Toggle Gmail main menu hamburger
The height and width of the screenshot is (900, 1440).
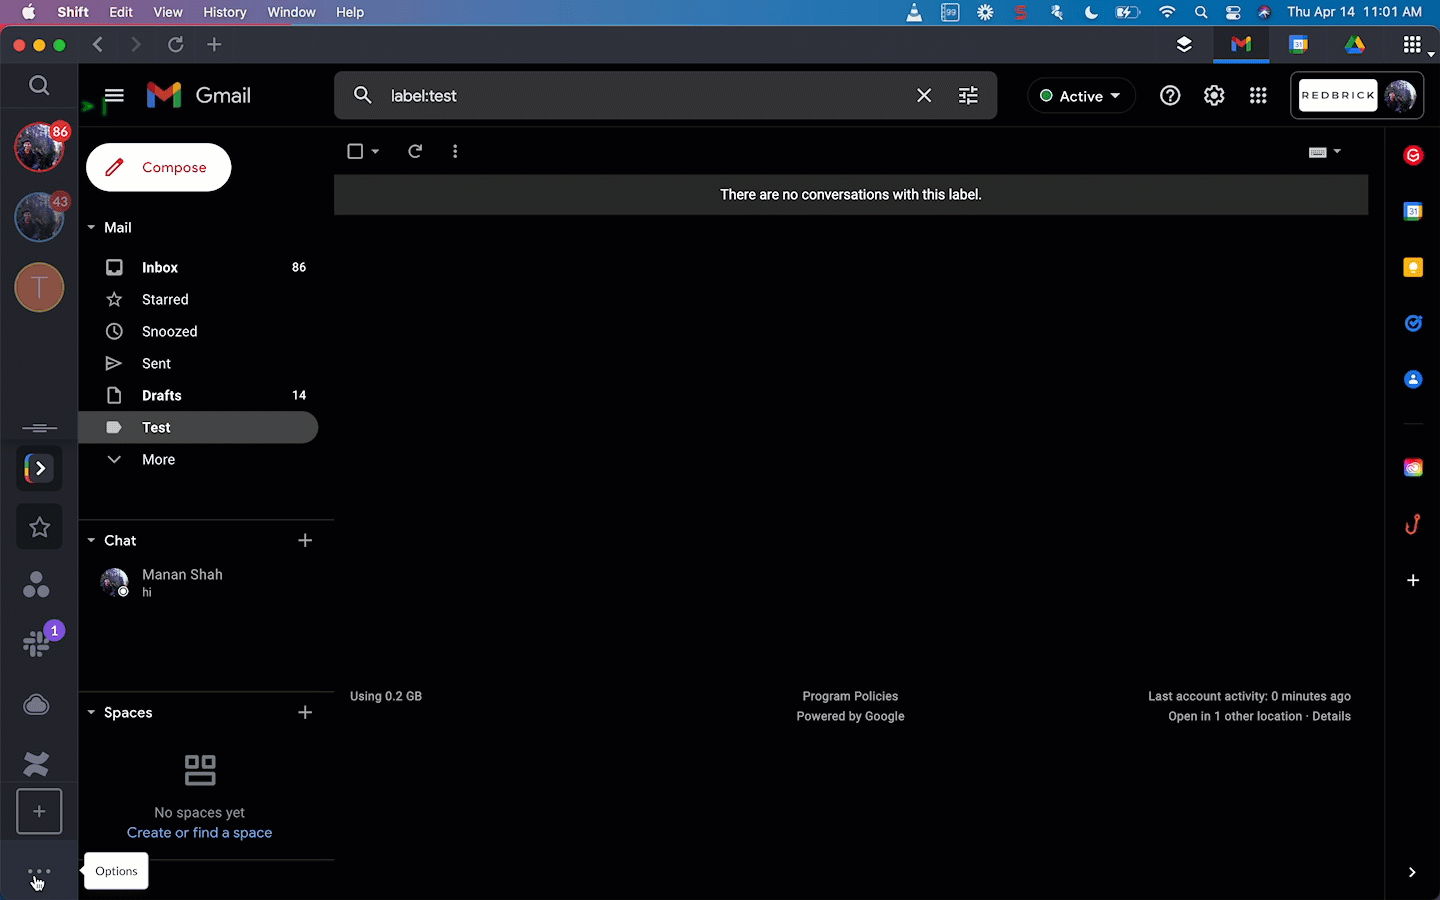tap(114, 96)
